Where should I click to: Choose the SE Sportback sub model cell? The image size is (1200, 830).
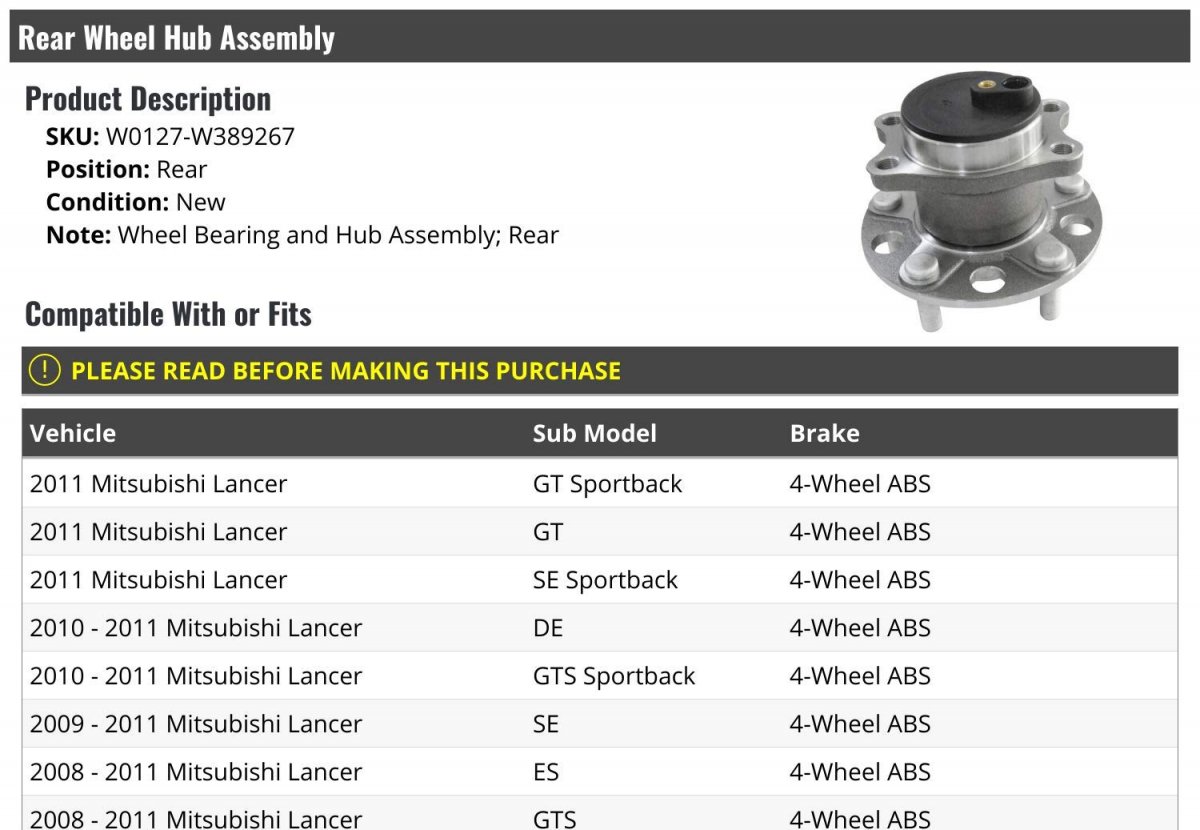pos(605,580)
